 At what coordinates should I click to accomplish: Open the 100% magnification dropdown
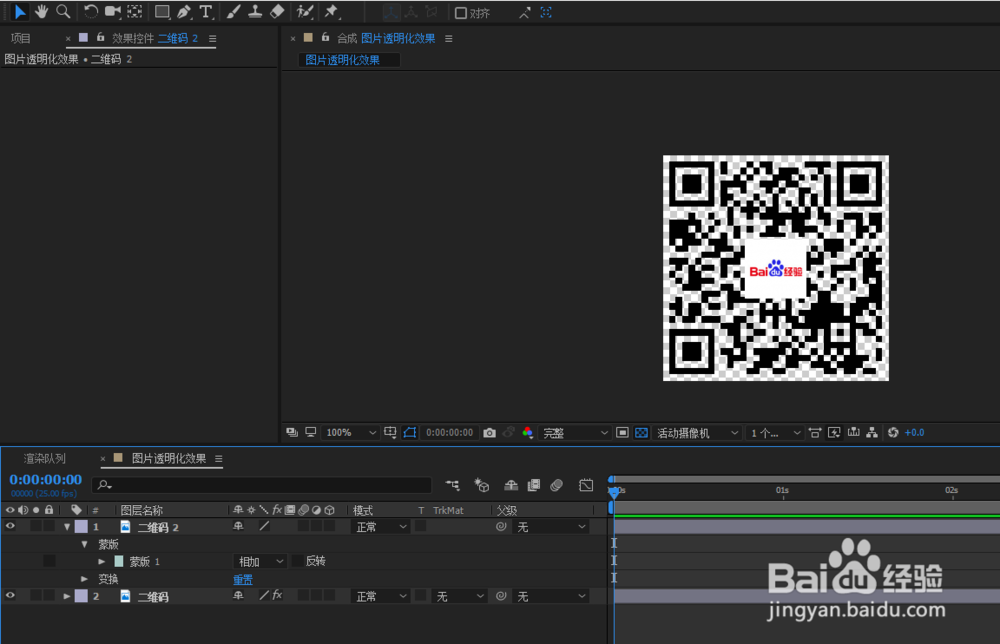click(x=350, y=433)
